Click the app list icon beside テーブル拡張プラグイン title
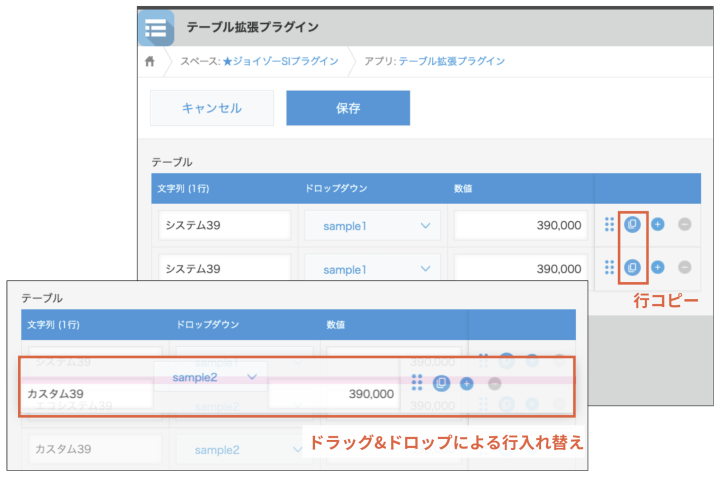 click(x=155, y=28)
